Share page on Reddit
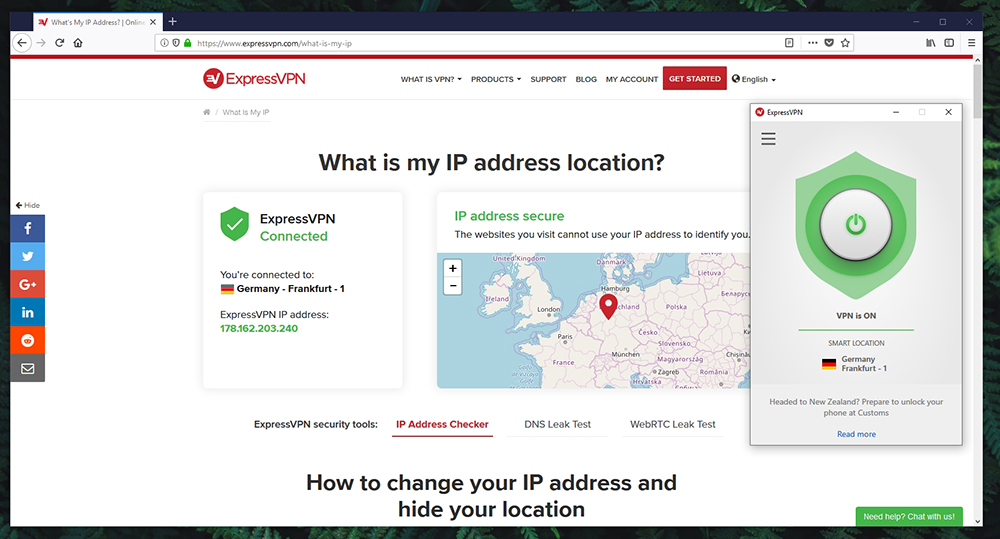The image size is (1000, 539). [x=27, y=341]
